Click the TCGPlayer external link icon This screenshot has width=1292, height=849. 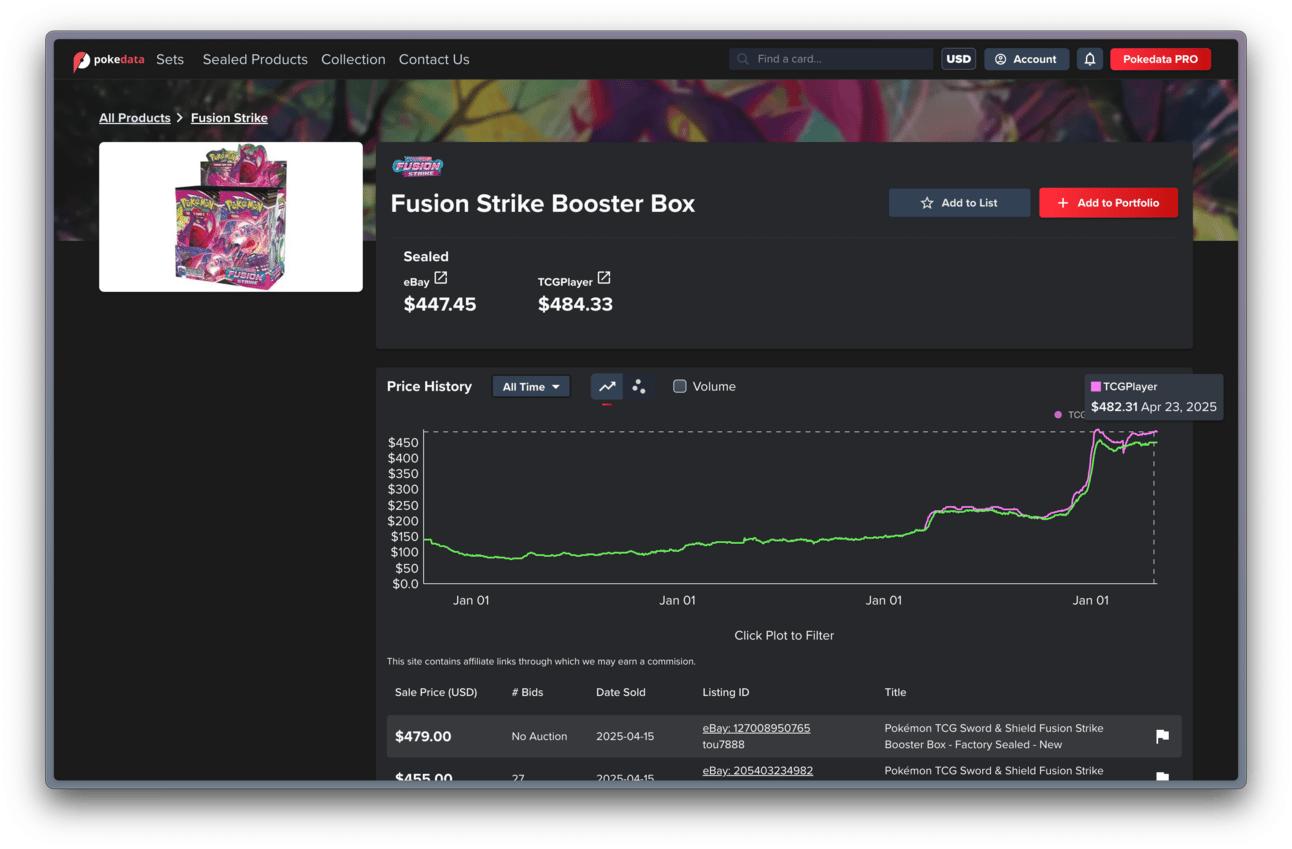pos(604,278)
